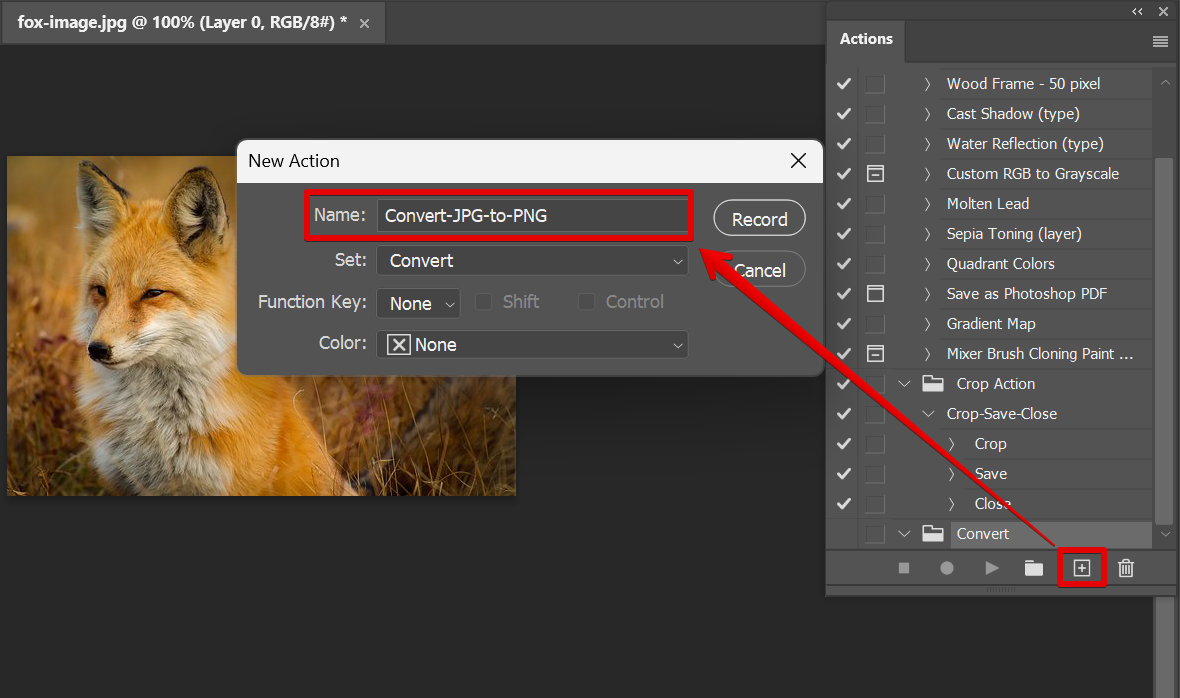Open the Function Key dropdown
This screenshot has height=698, width=1180.
tap(418, 303)
